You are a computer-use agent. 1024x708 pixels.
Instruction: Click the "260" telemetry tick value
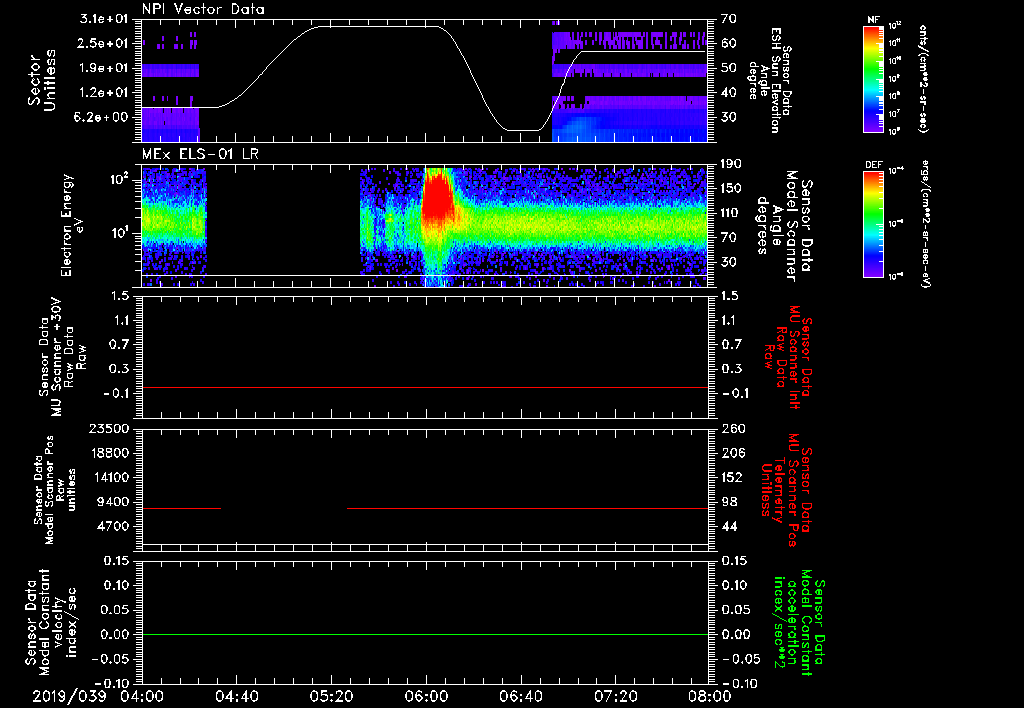pos(732,428)
